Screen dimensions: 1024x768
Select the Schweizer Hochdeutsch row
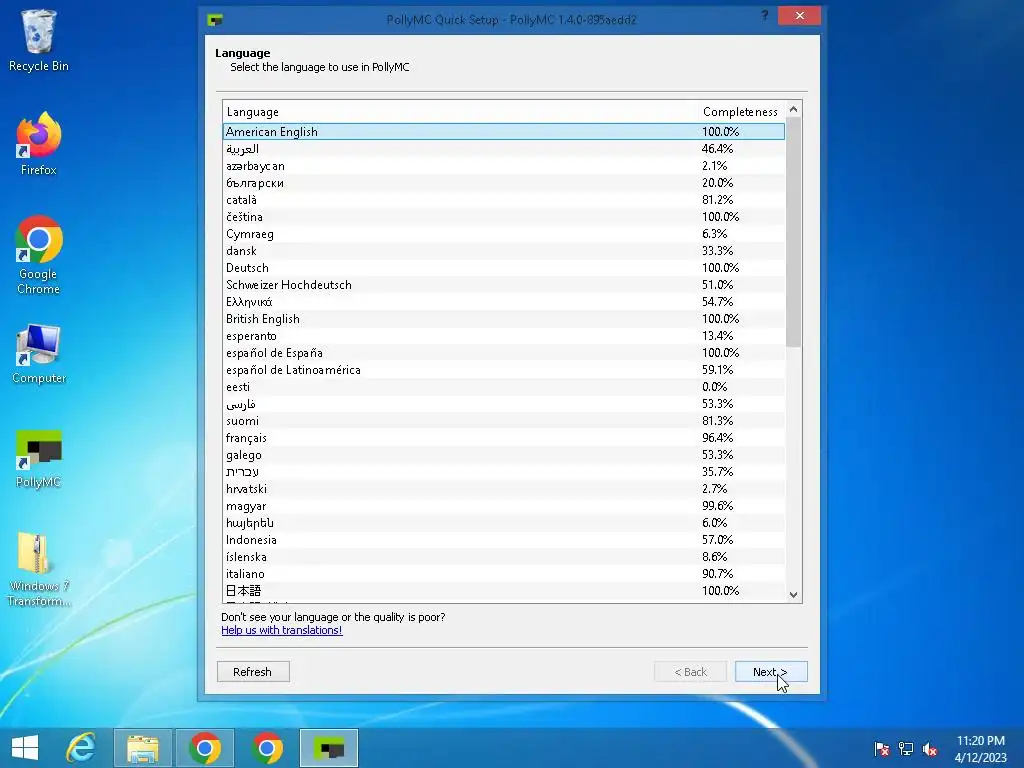504,285
